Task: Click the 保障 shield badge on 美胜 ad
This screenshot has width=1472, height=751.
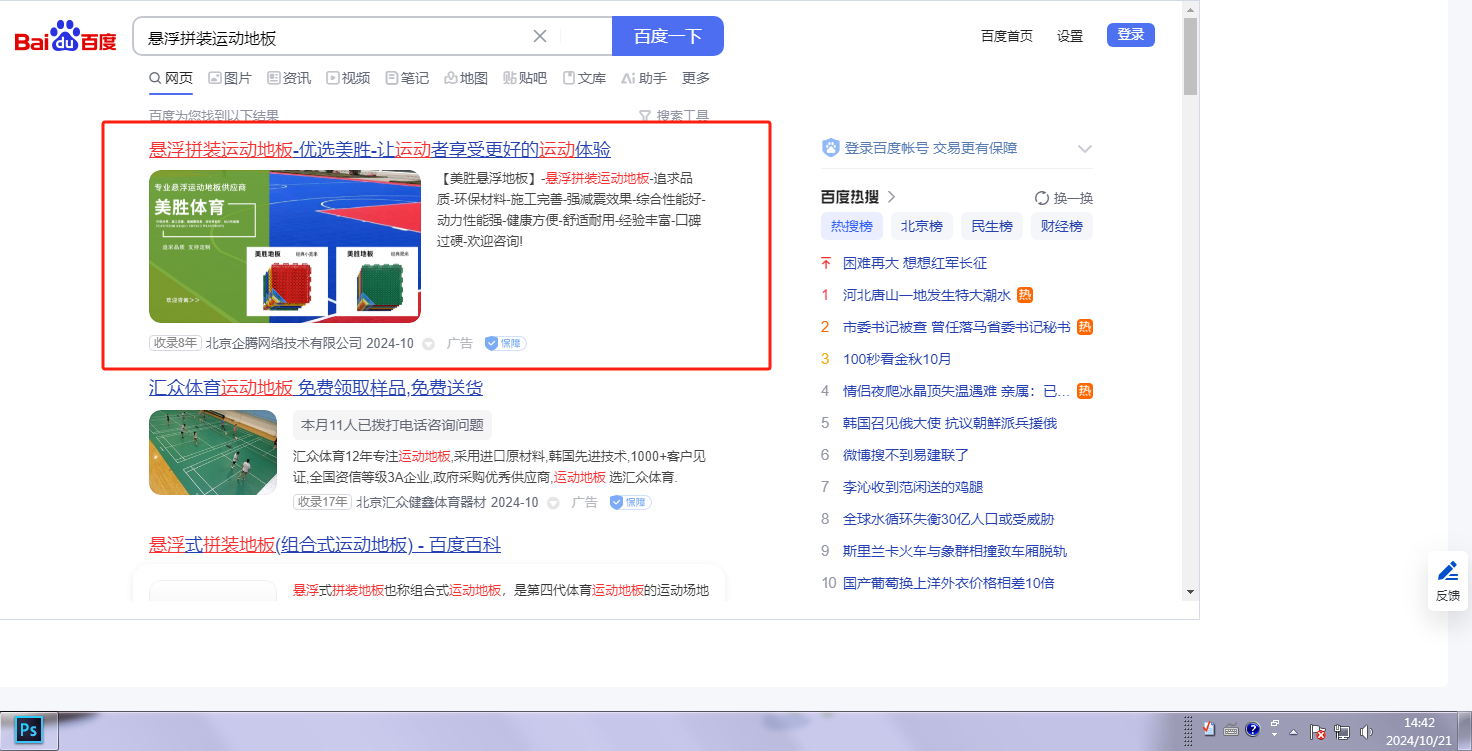Action: (x=506, y=343)
